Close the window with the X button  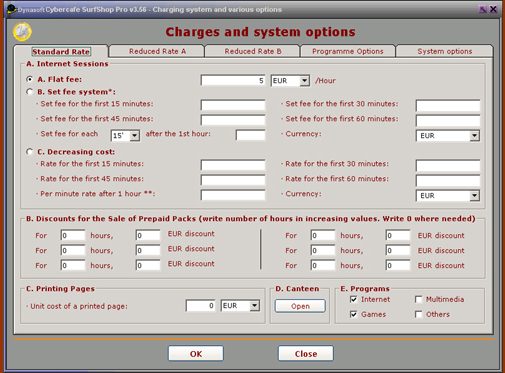(493, 9)
